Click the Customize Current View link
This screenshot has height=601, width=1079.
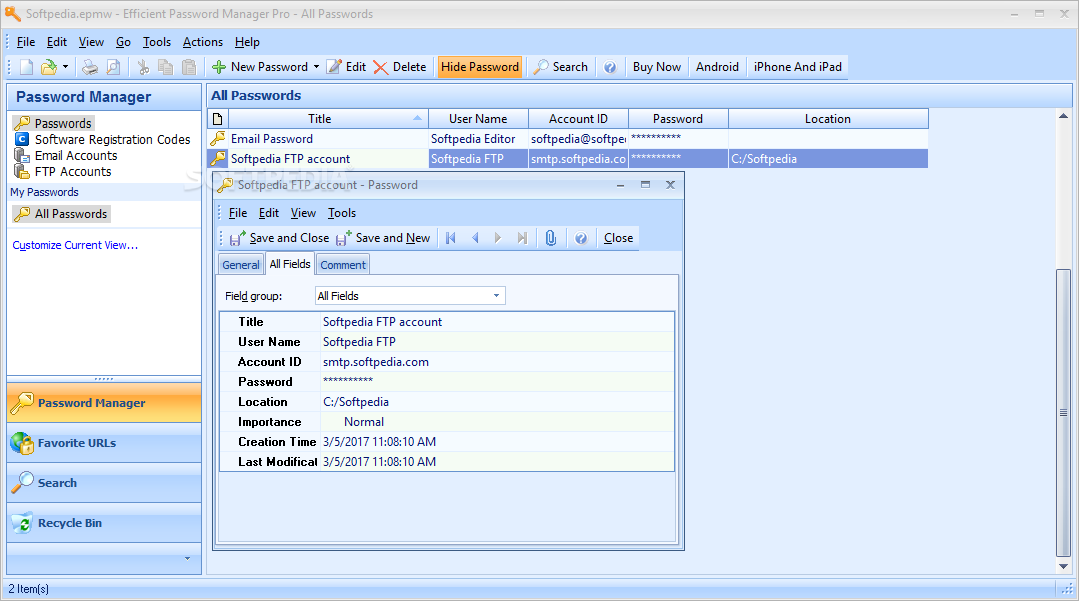click(75, 245)
